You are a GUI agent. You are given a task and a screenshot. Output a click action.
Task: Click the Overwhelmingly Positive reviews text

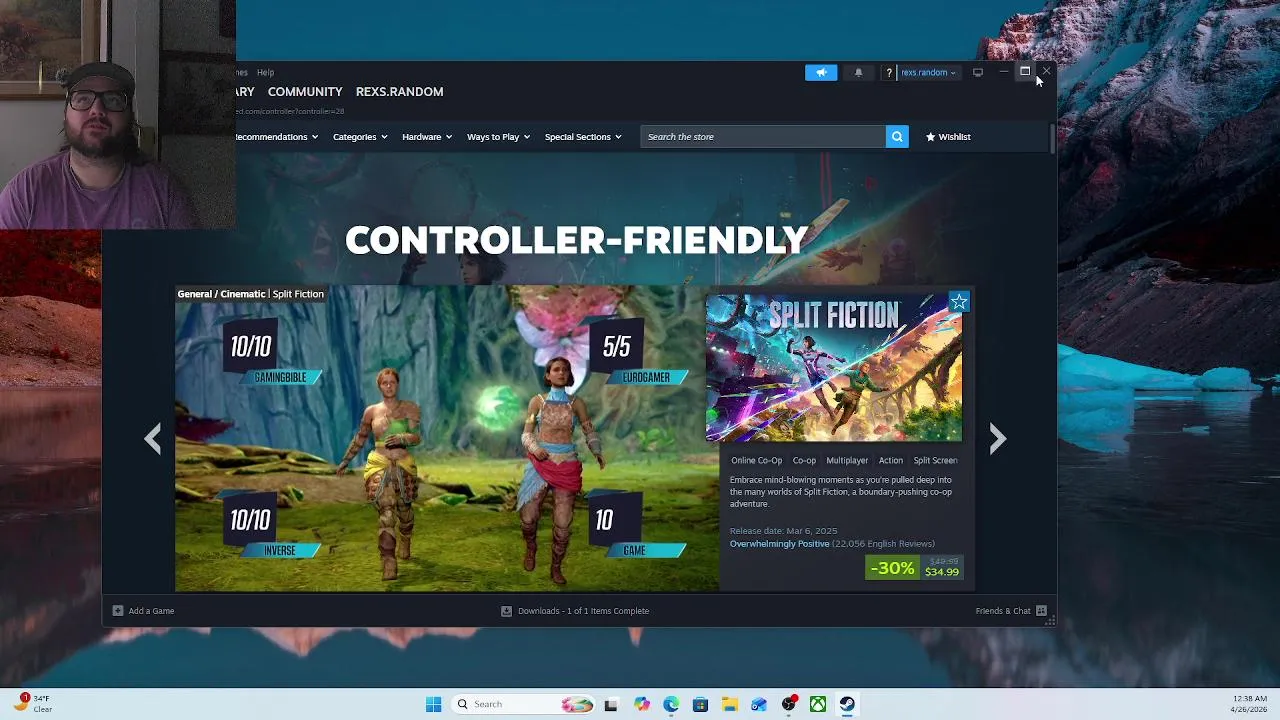pos(779,544)
